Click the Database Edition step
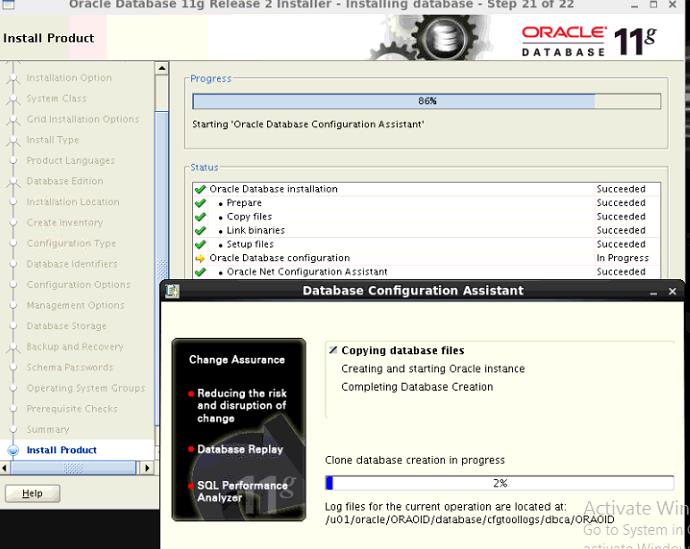Viewport: 690px width, 549px height. click(65, 181)
